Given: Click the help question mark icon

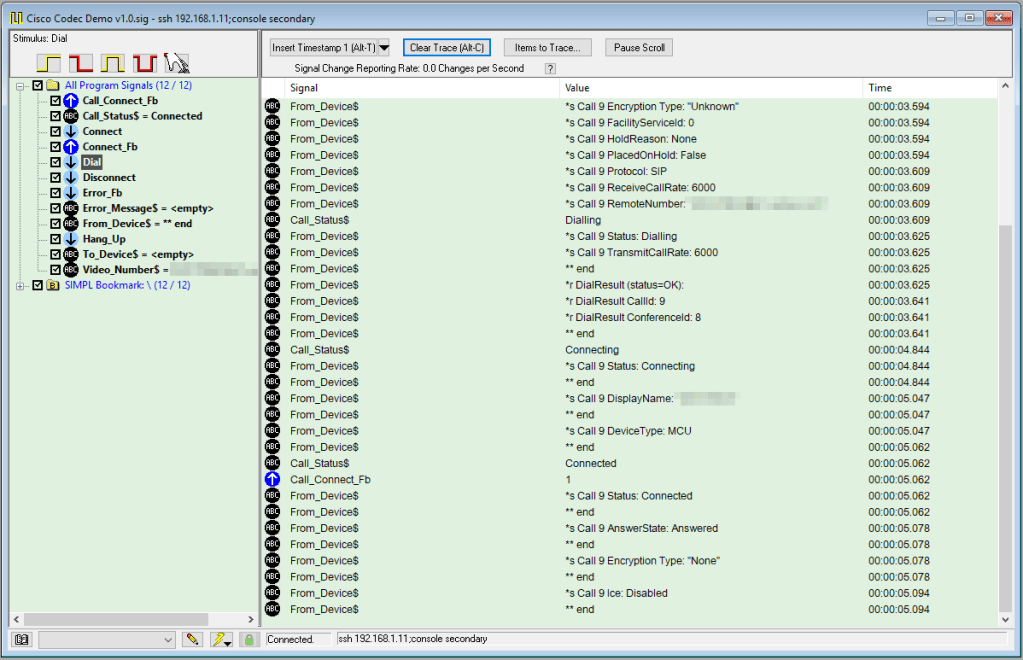Looking at the screenshot, I should click(549, 69).
